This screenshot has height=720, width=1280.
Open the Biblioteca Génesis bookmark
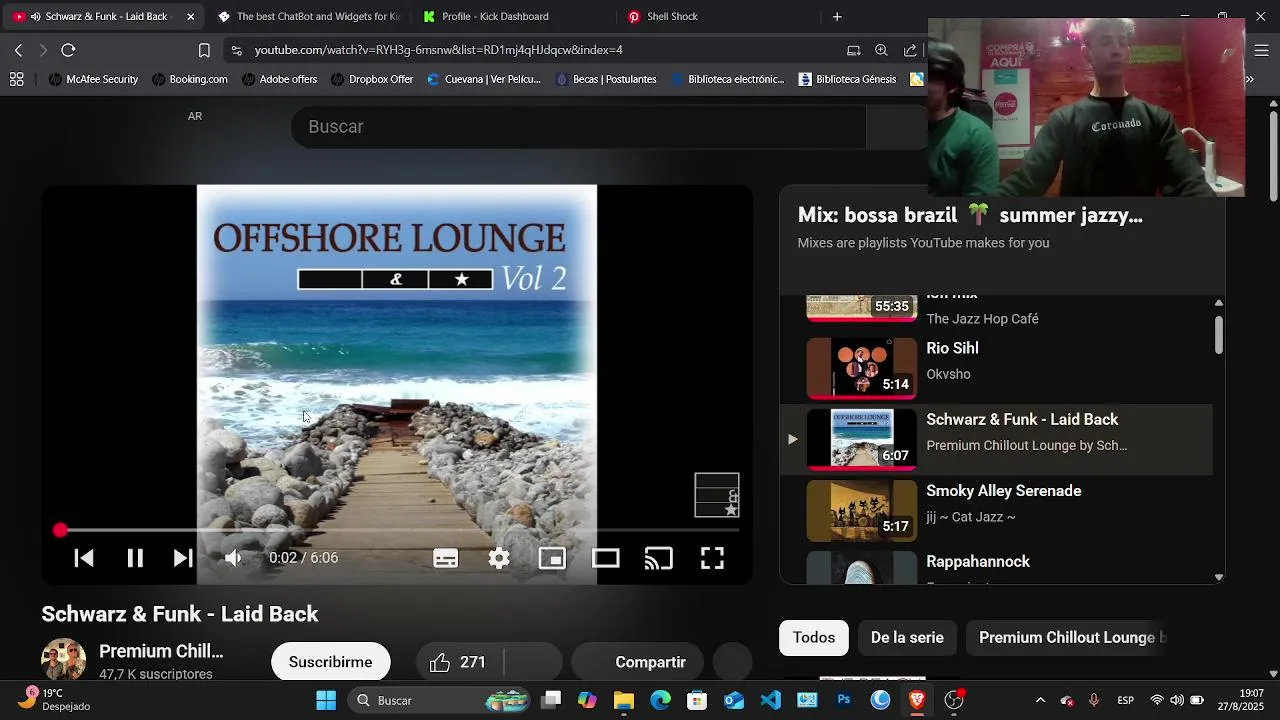coord(847,79)
